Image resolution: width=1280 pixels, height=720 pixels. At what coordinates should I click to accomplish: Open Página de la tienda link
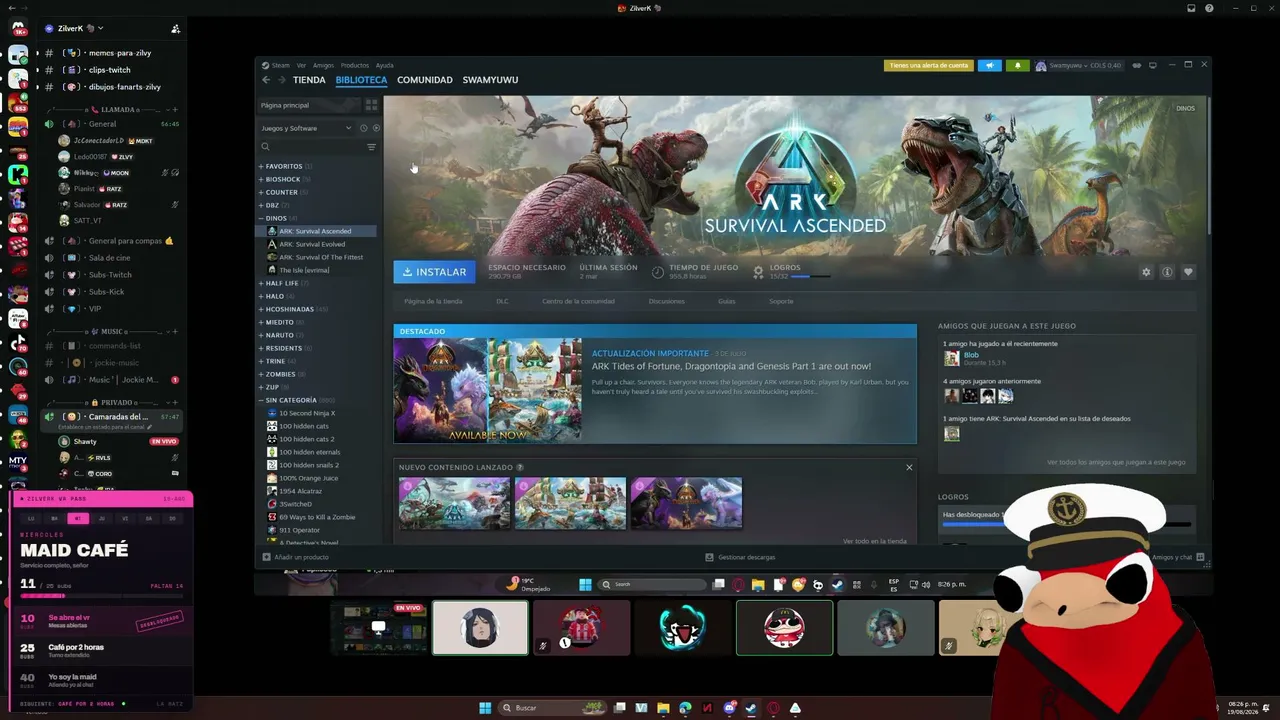click(433, 301)
